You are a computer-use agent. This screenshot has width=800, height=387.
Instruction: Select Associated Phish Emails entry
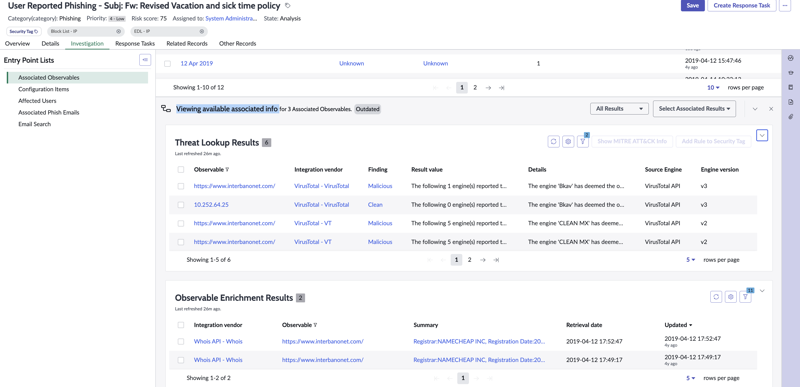click(48, 113)
